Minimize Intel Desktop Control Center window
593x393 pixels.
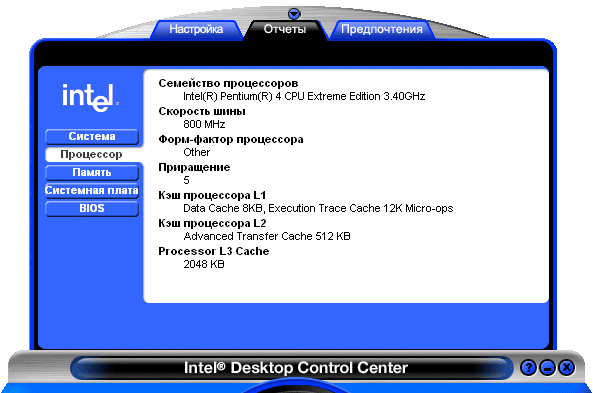pos(547,367)
